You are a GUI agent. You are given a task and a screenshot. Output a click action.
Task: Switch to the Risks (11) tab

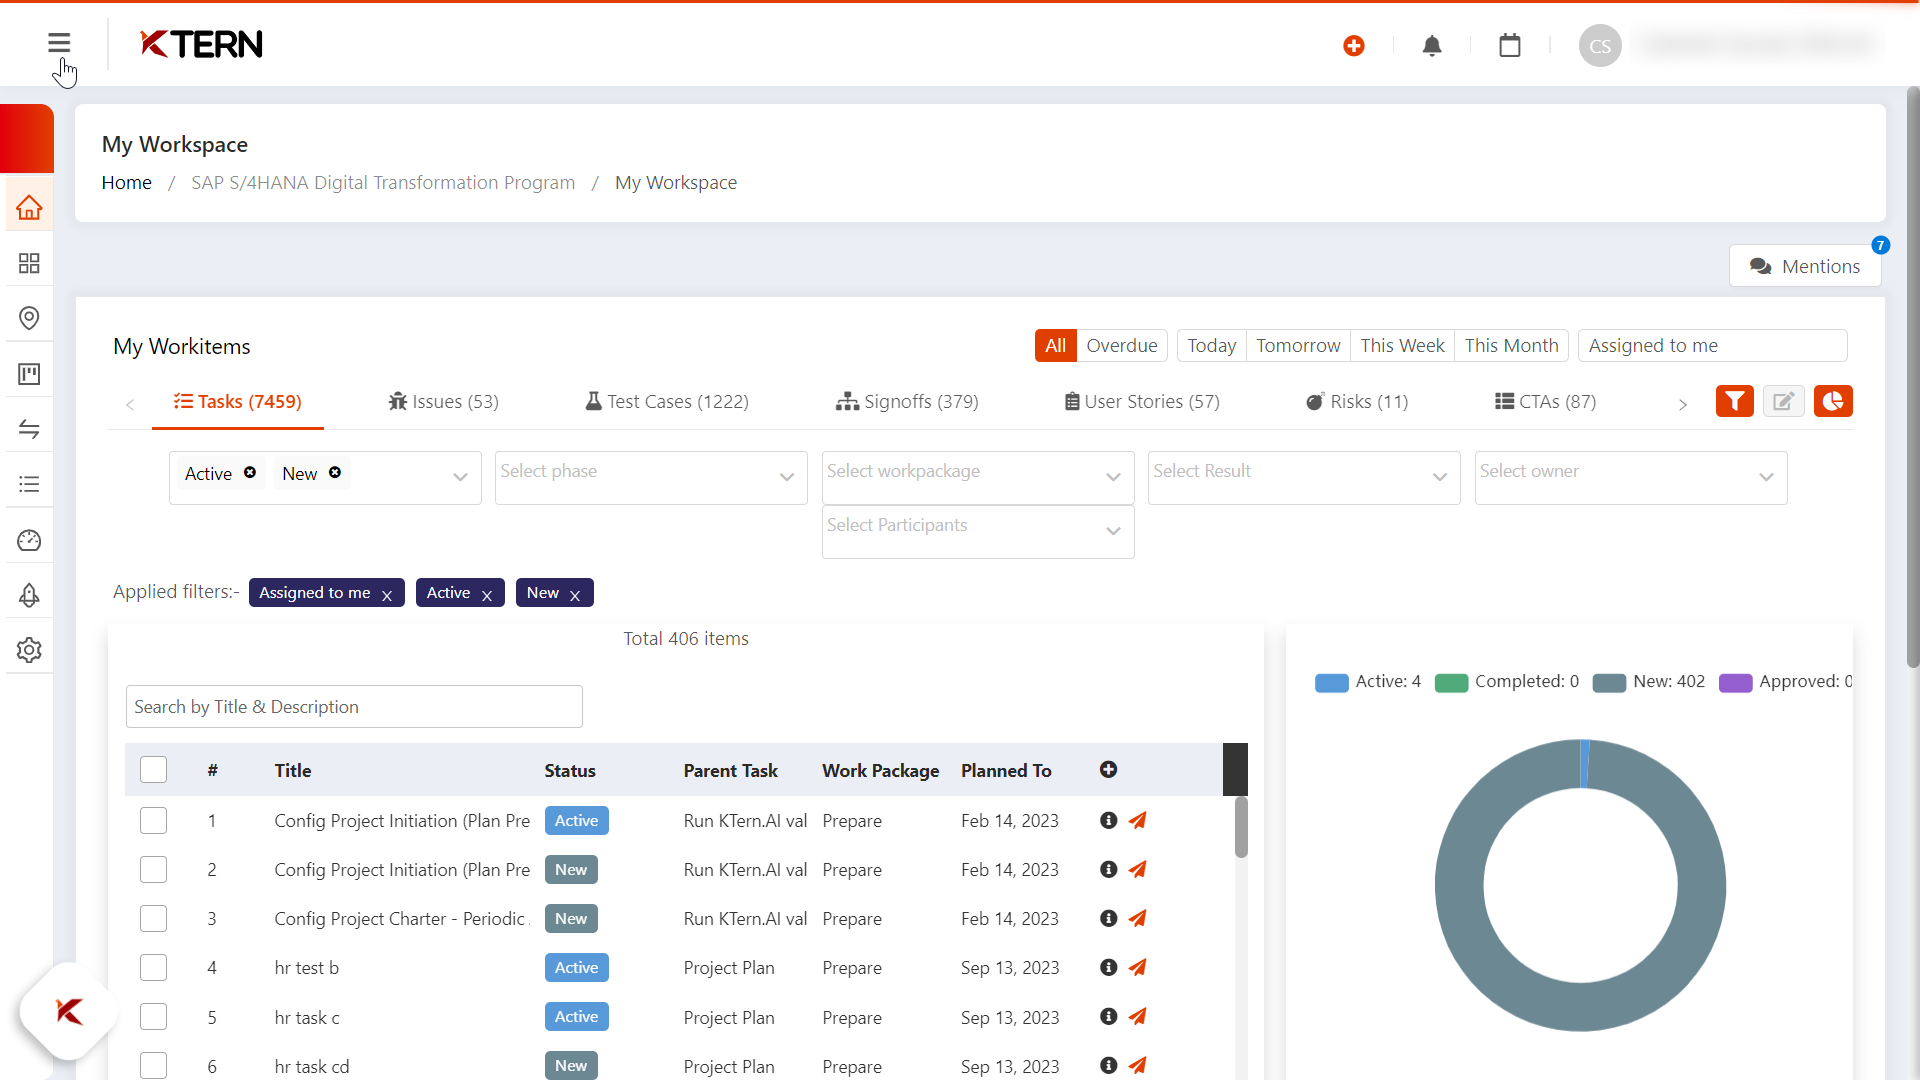[1357, 401]
